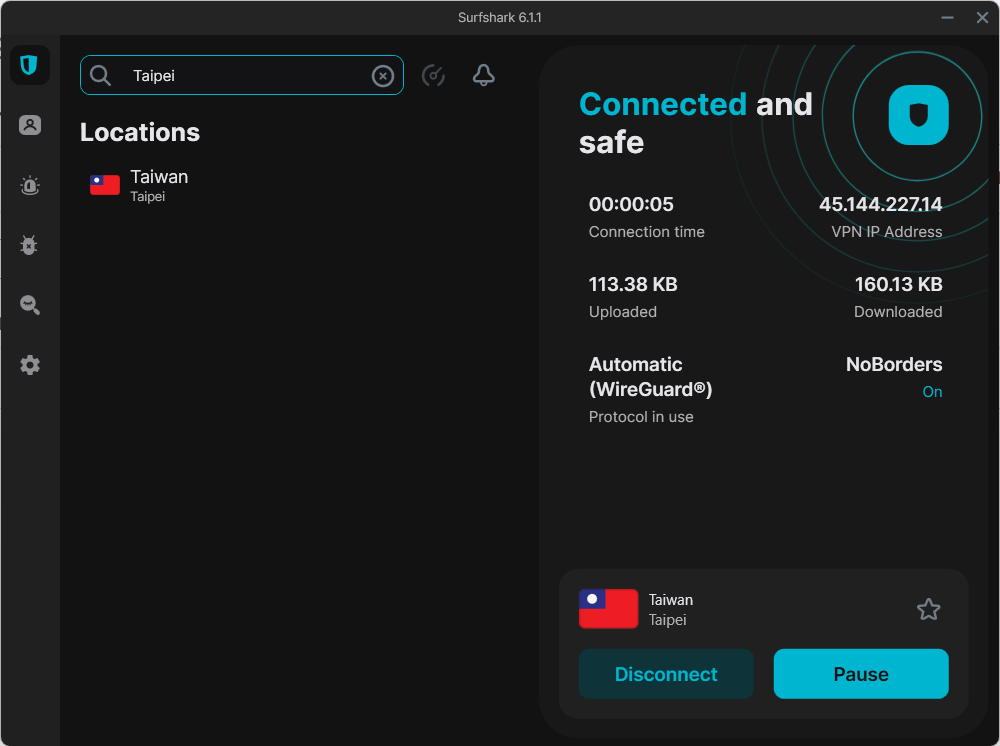
Task: Click the Disconnect button
Action: coord(666,674)
